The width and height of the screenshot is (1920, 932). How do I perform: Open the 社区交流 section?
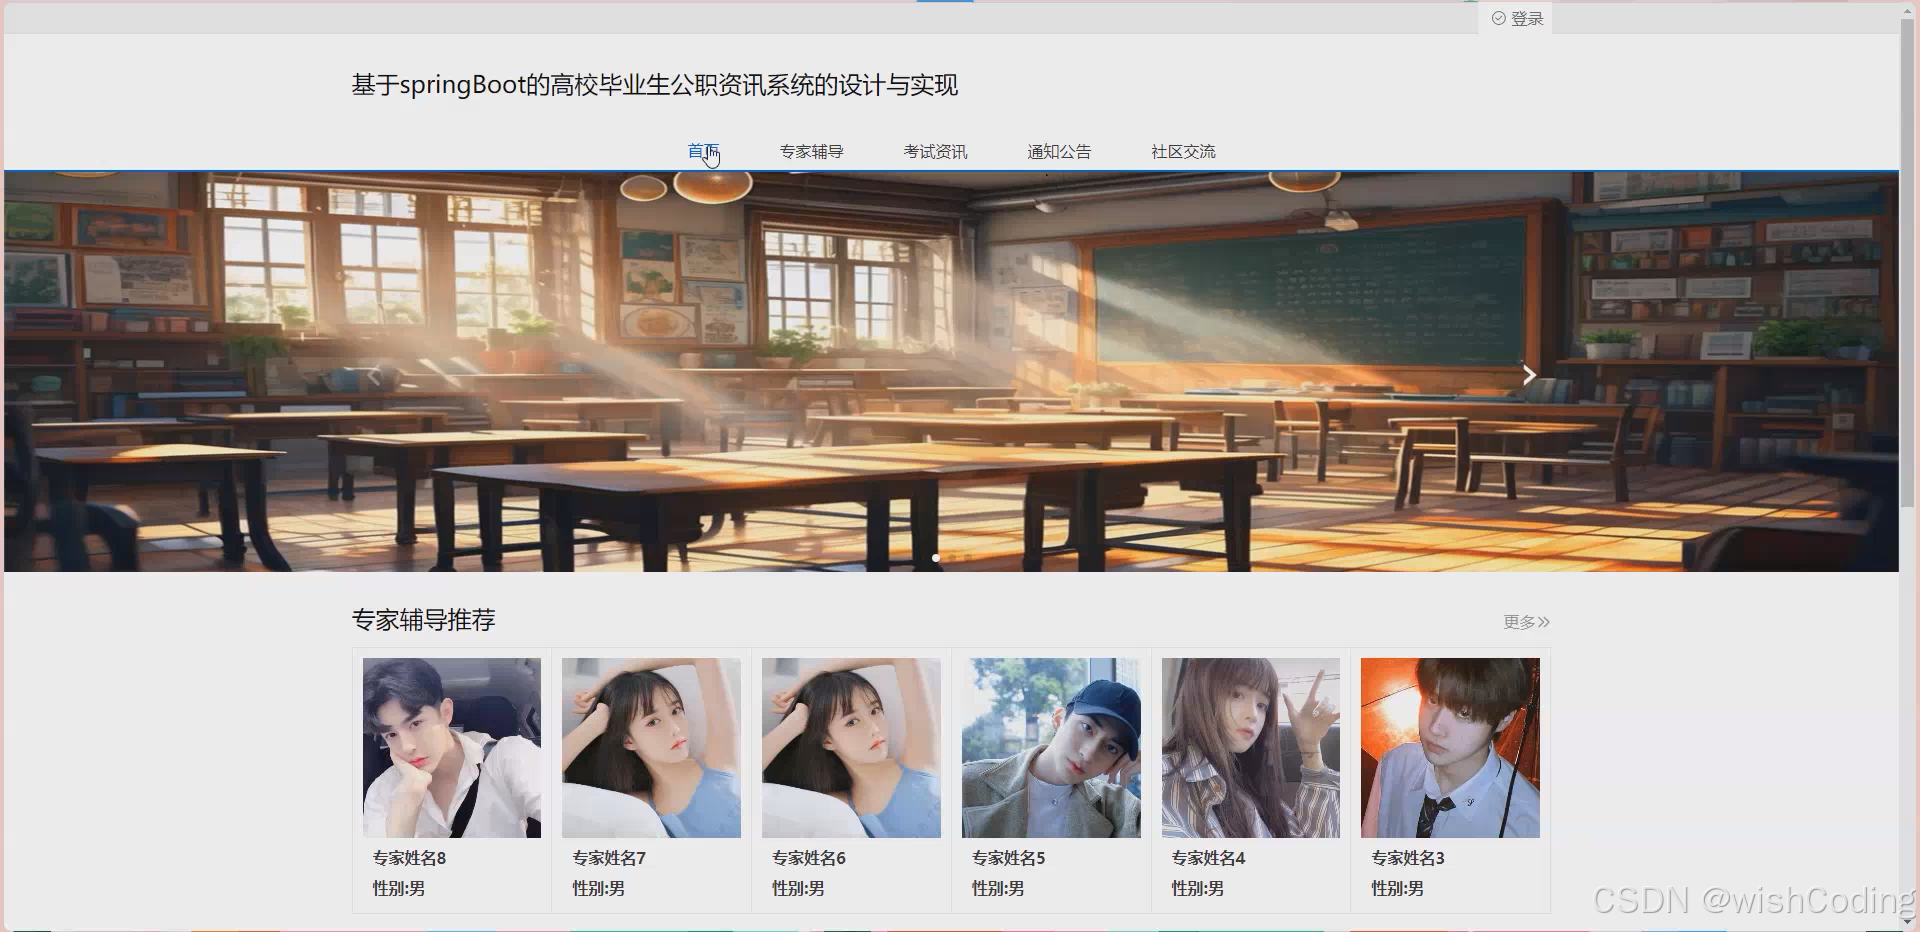(x=1183, y=151)
